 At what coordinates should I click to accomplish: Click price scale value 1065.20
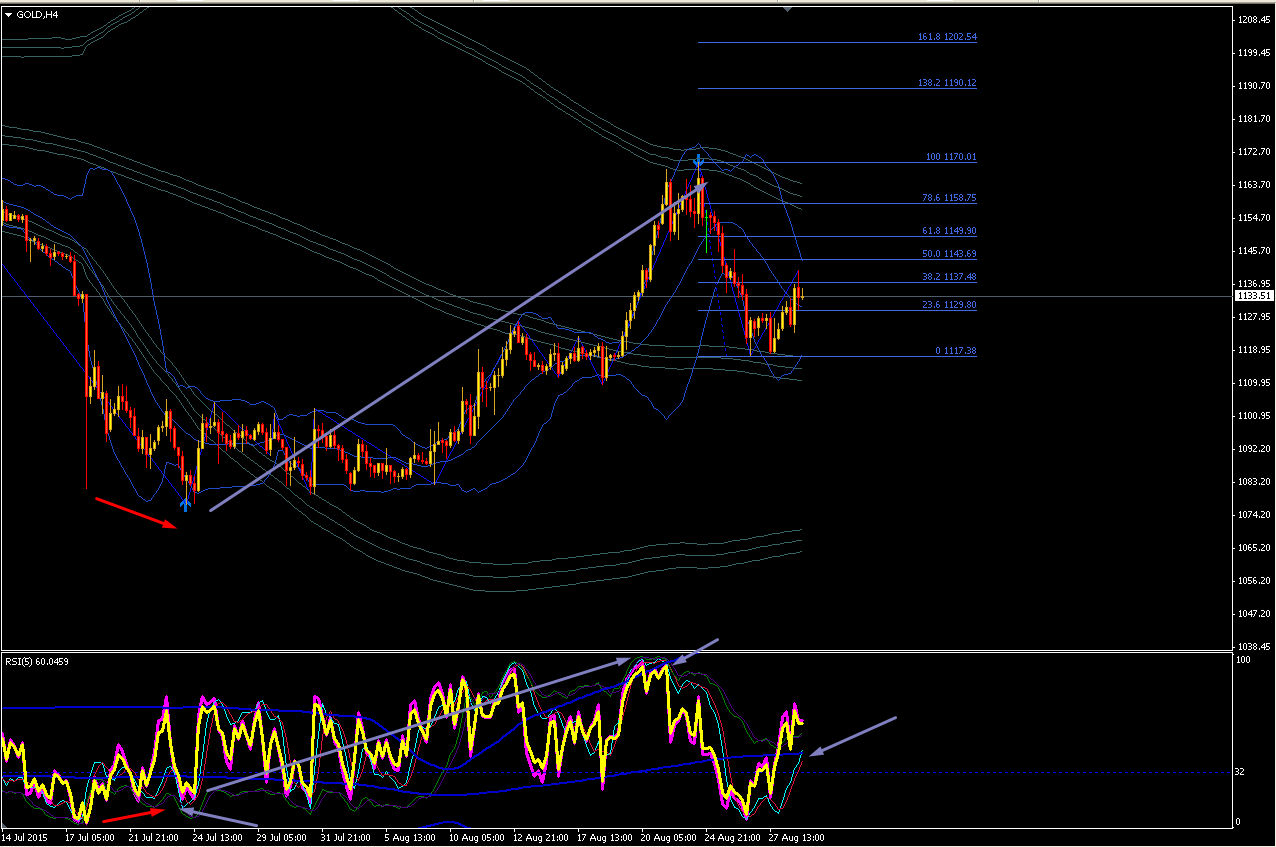tap(1253, 548)
